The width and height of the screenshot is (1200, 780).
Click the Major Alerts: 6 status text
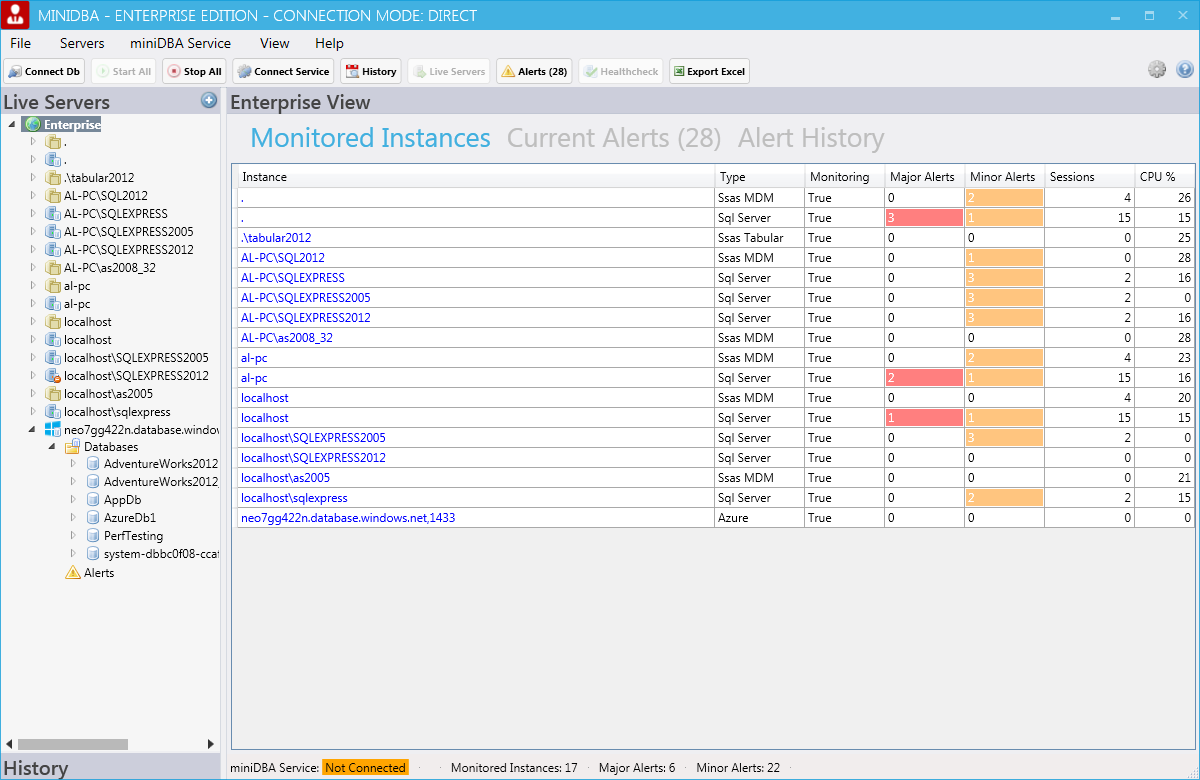pos(637,768)
